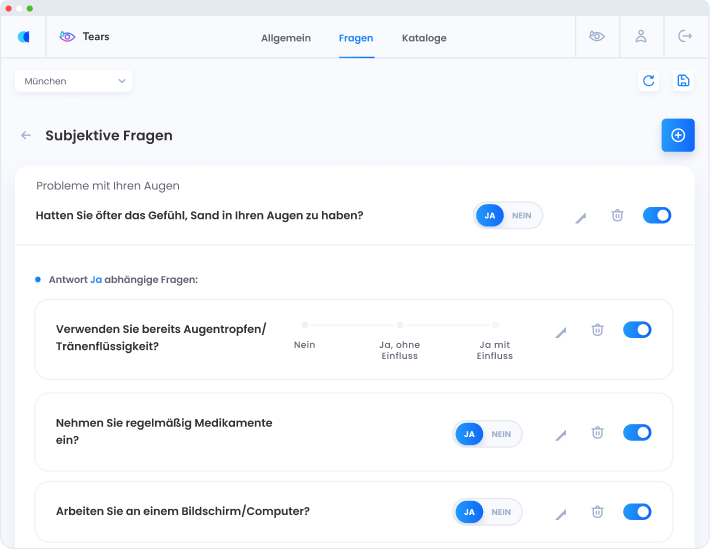Select NEIN for the Medikamente question
Image resolution: width=711 pixels, height=549 pixels.
pos(501,434)
